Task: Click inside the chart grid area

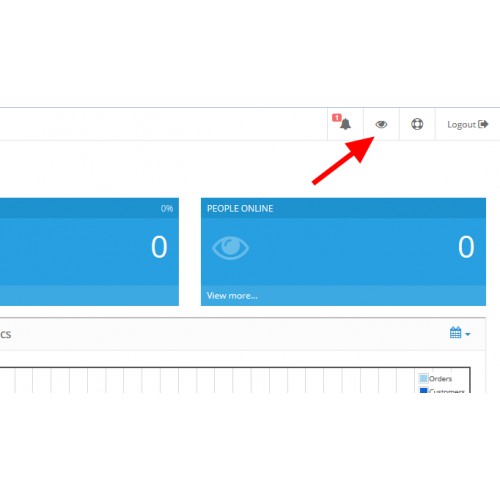Action: click(207, 380)
